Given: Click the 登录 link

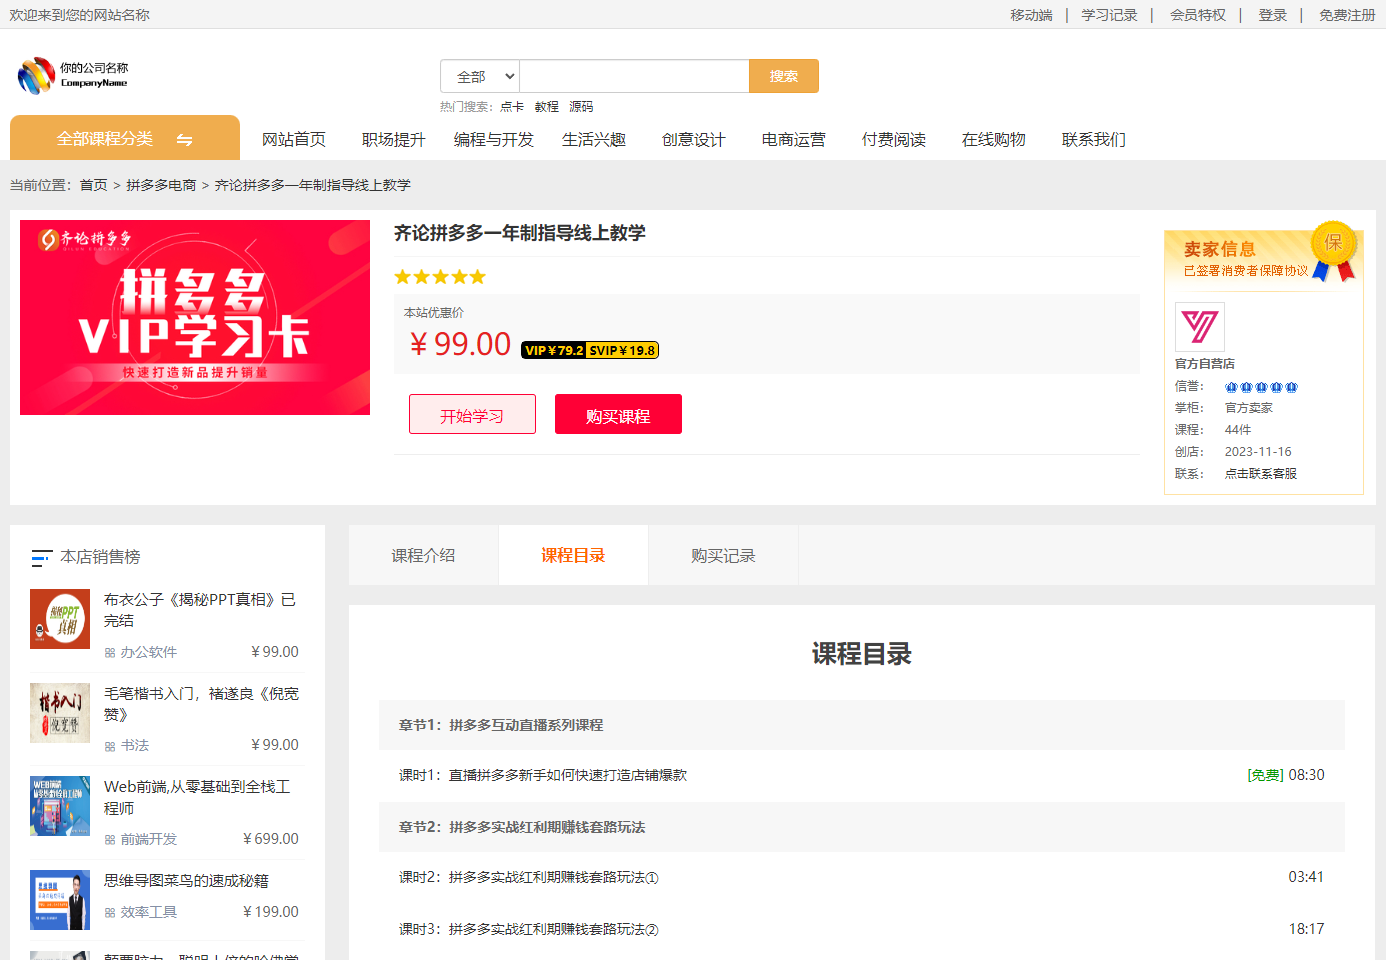Looking at the screenshot, I should click(x=1273, y=15).
